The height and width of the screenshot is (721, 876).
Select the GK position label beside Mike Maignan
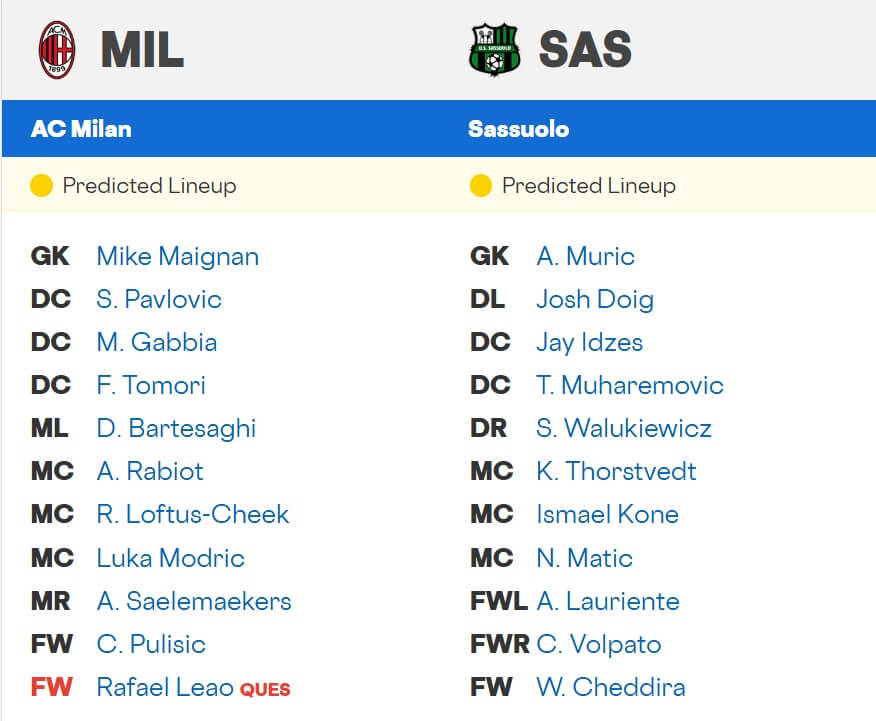[x=49, y=256]
